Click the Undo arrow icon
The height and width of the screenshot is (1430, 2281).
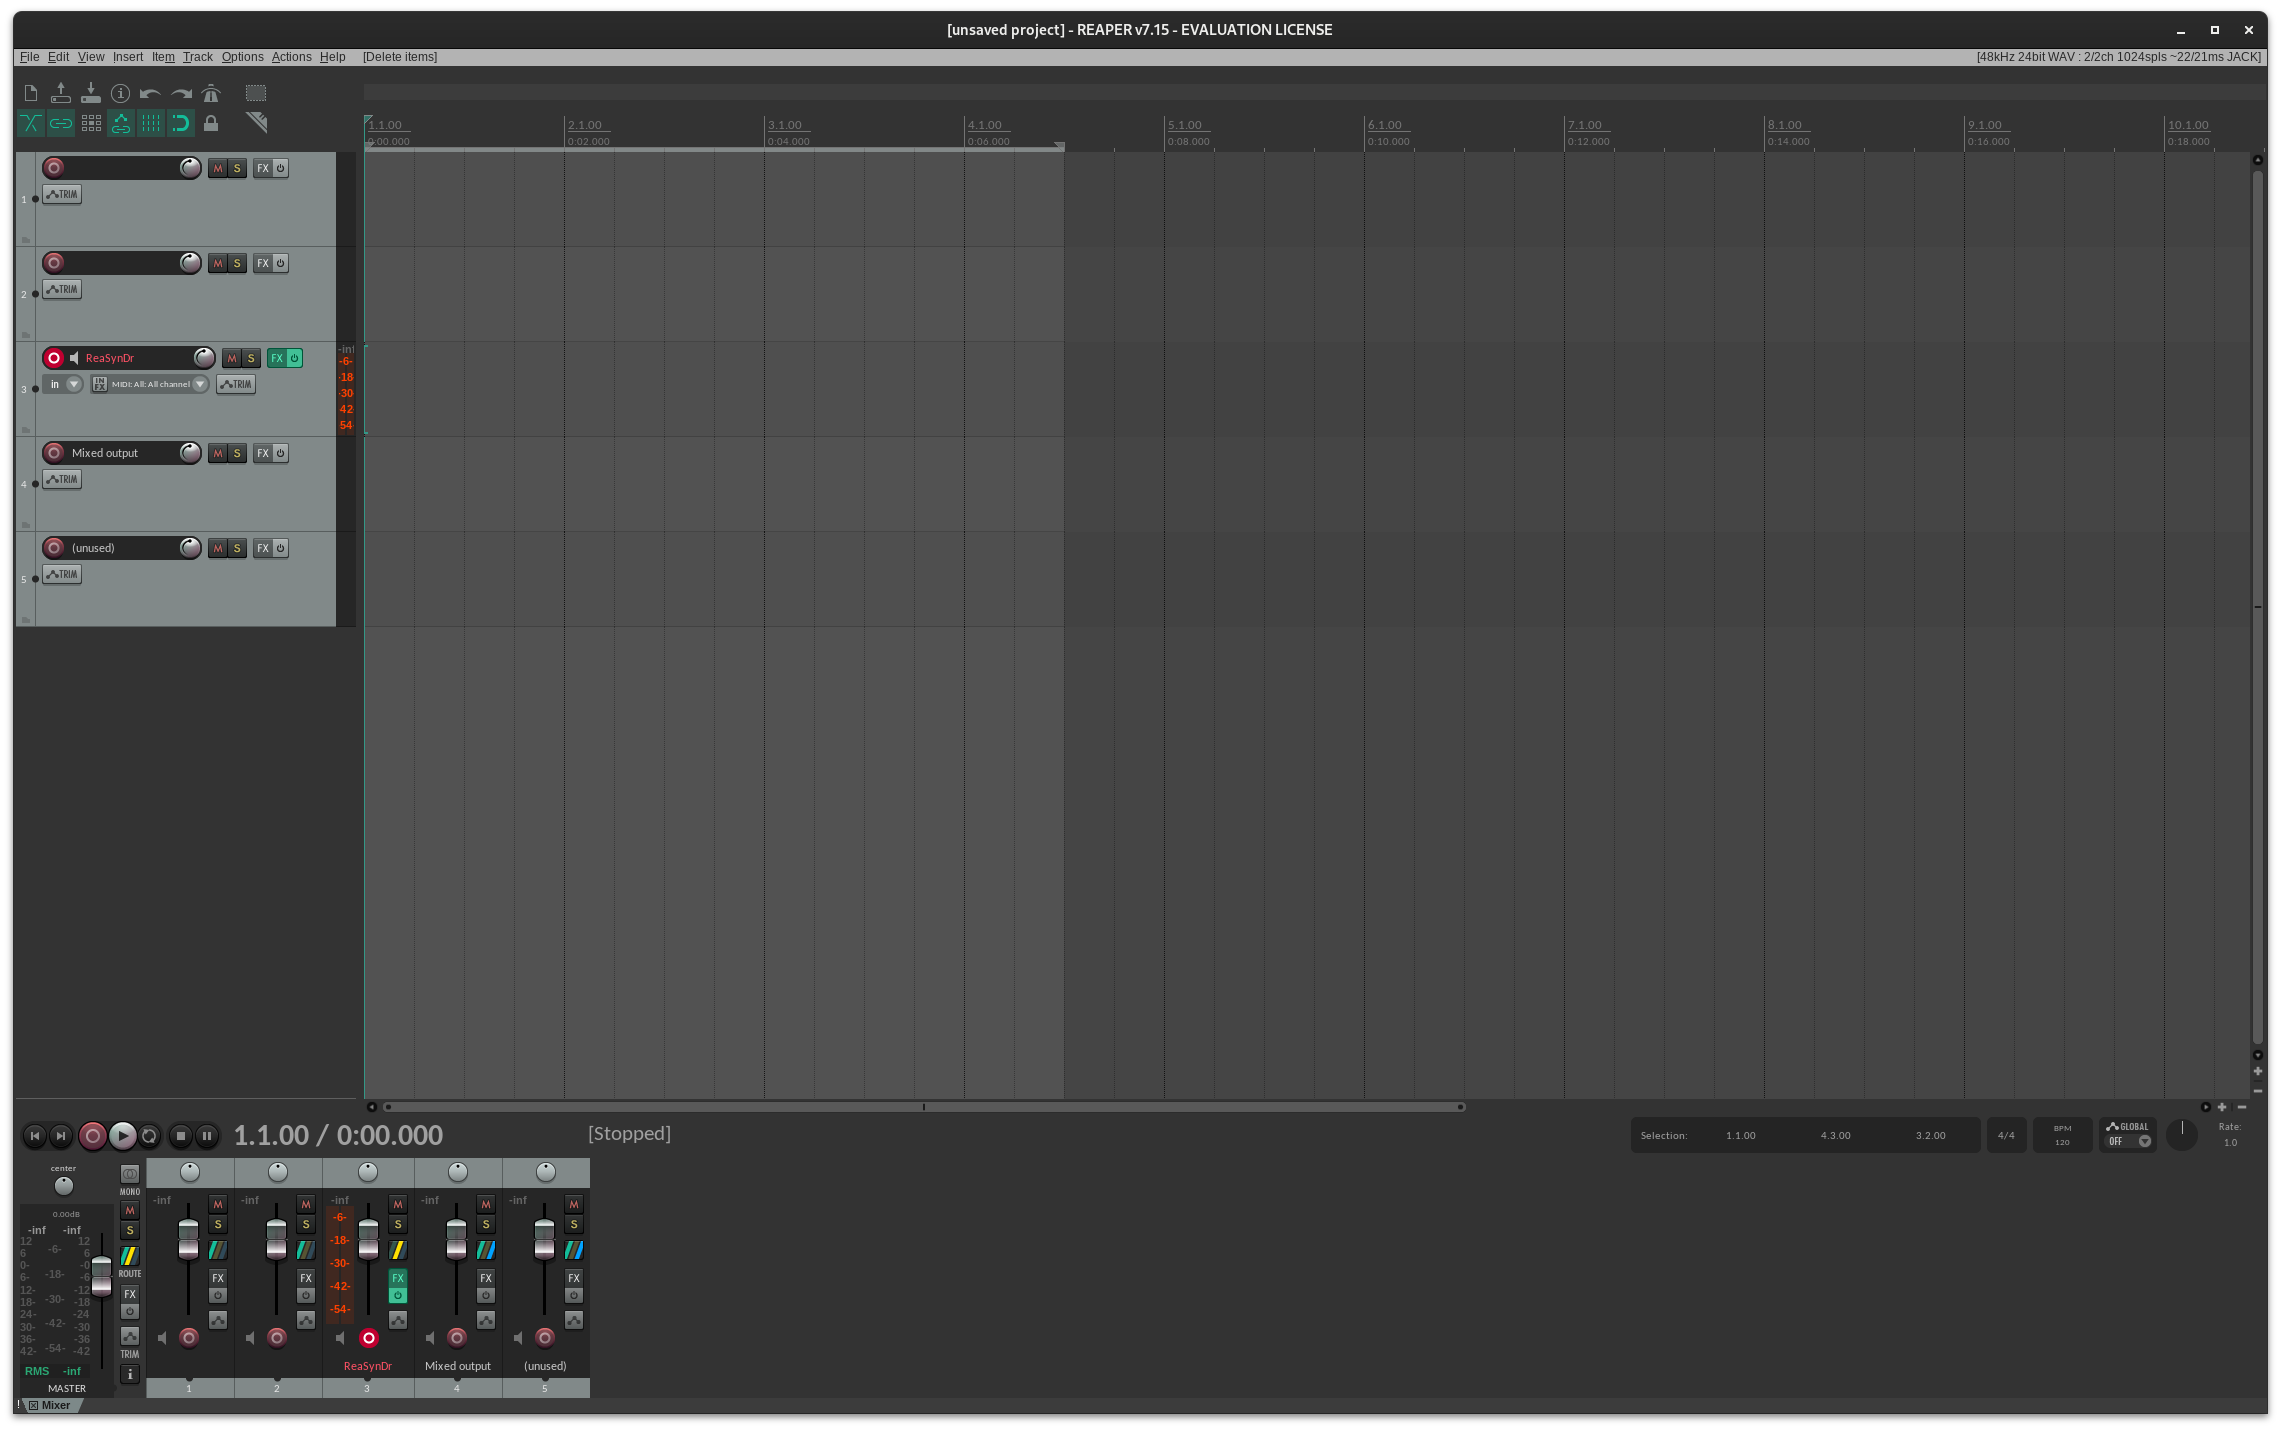(151, 93)
